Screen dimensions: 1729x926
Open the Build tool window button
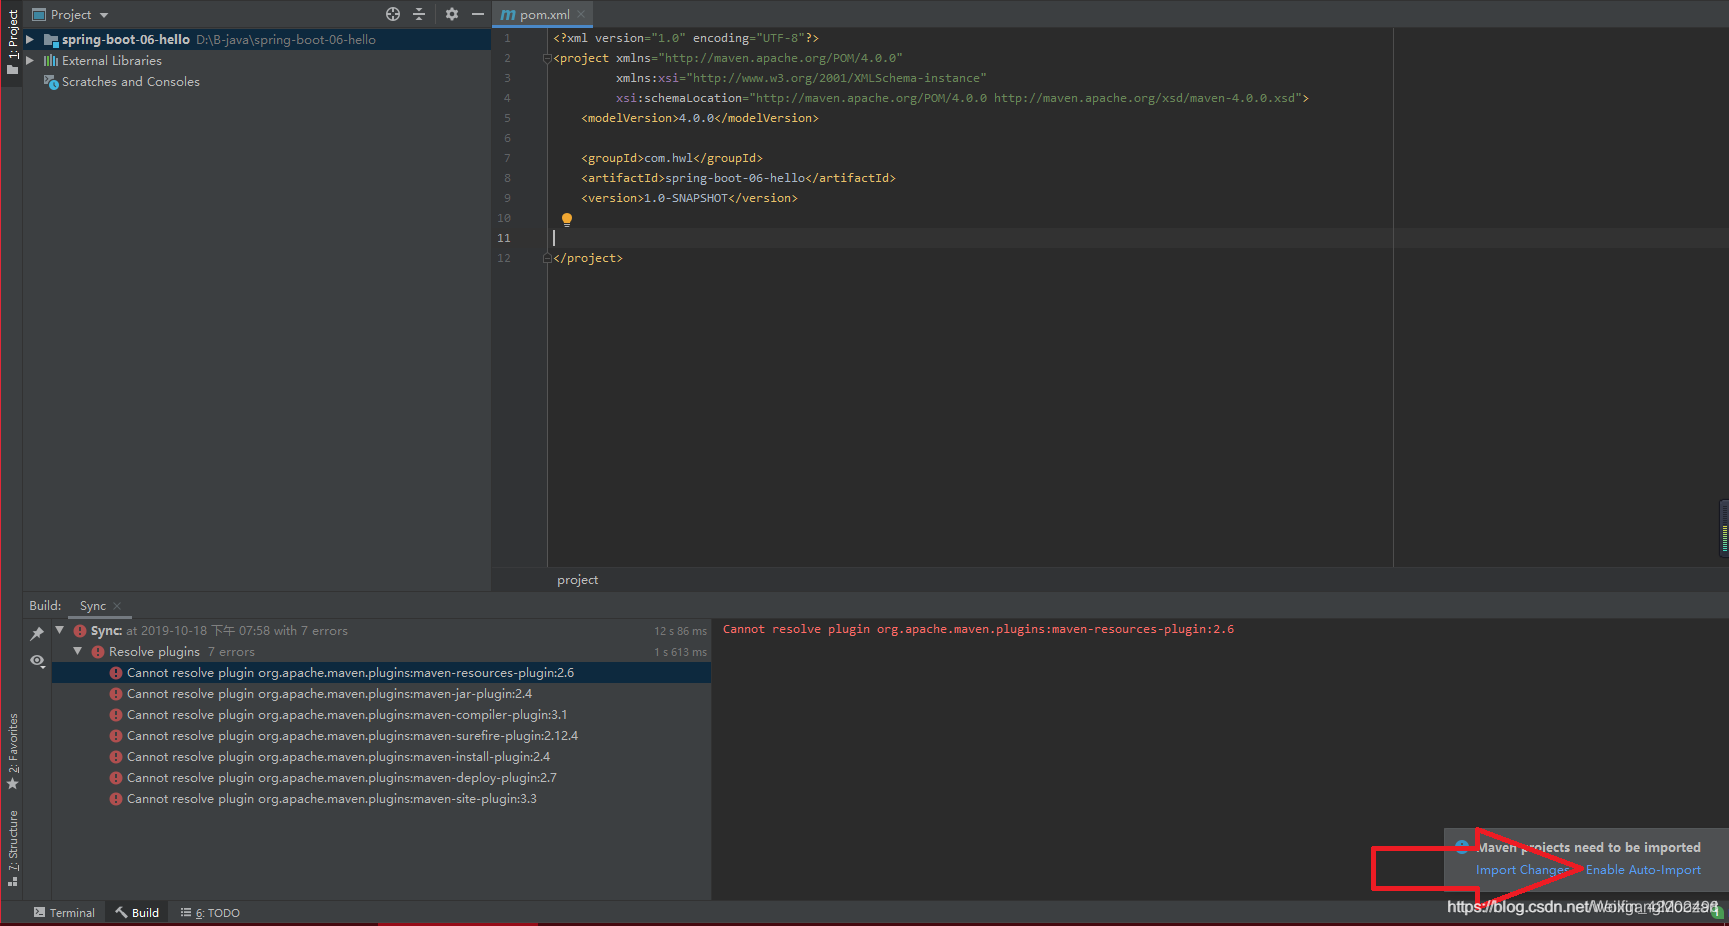(x=137, y=913)
